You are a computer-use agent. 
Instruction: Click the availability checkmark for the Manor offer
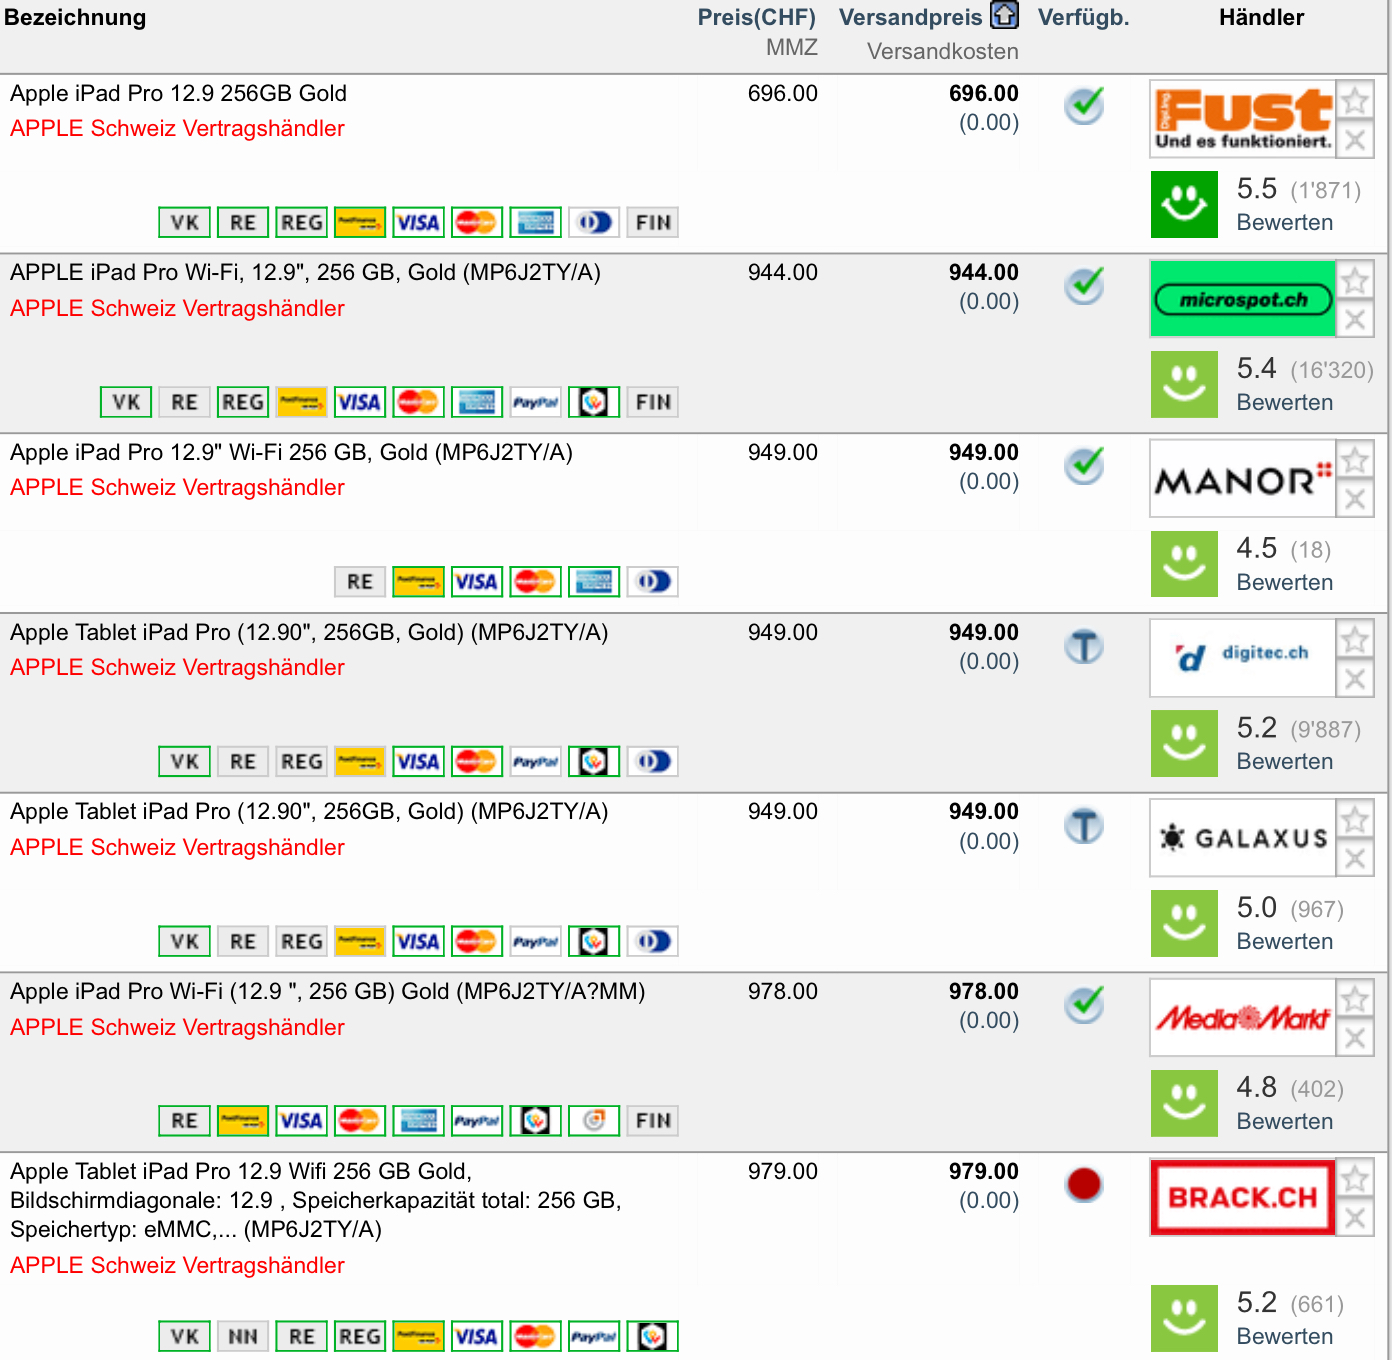pos(1084,465)
